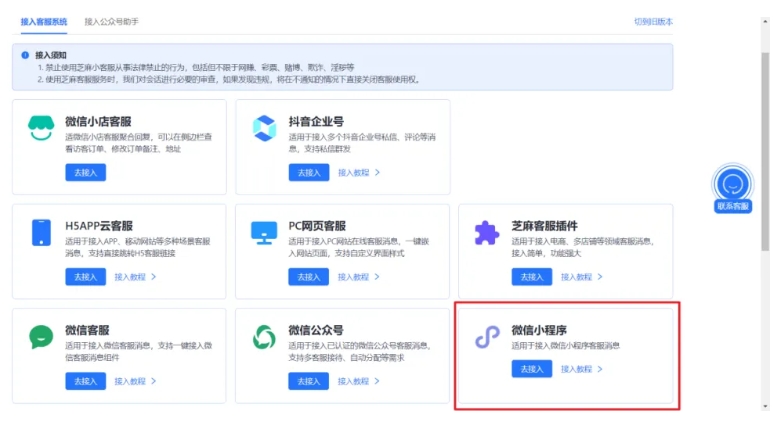The width and height of the screenshot is (774, 422).
Task: Click 去接入 under 微信小程序
Action: coord(532,369)
